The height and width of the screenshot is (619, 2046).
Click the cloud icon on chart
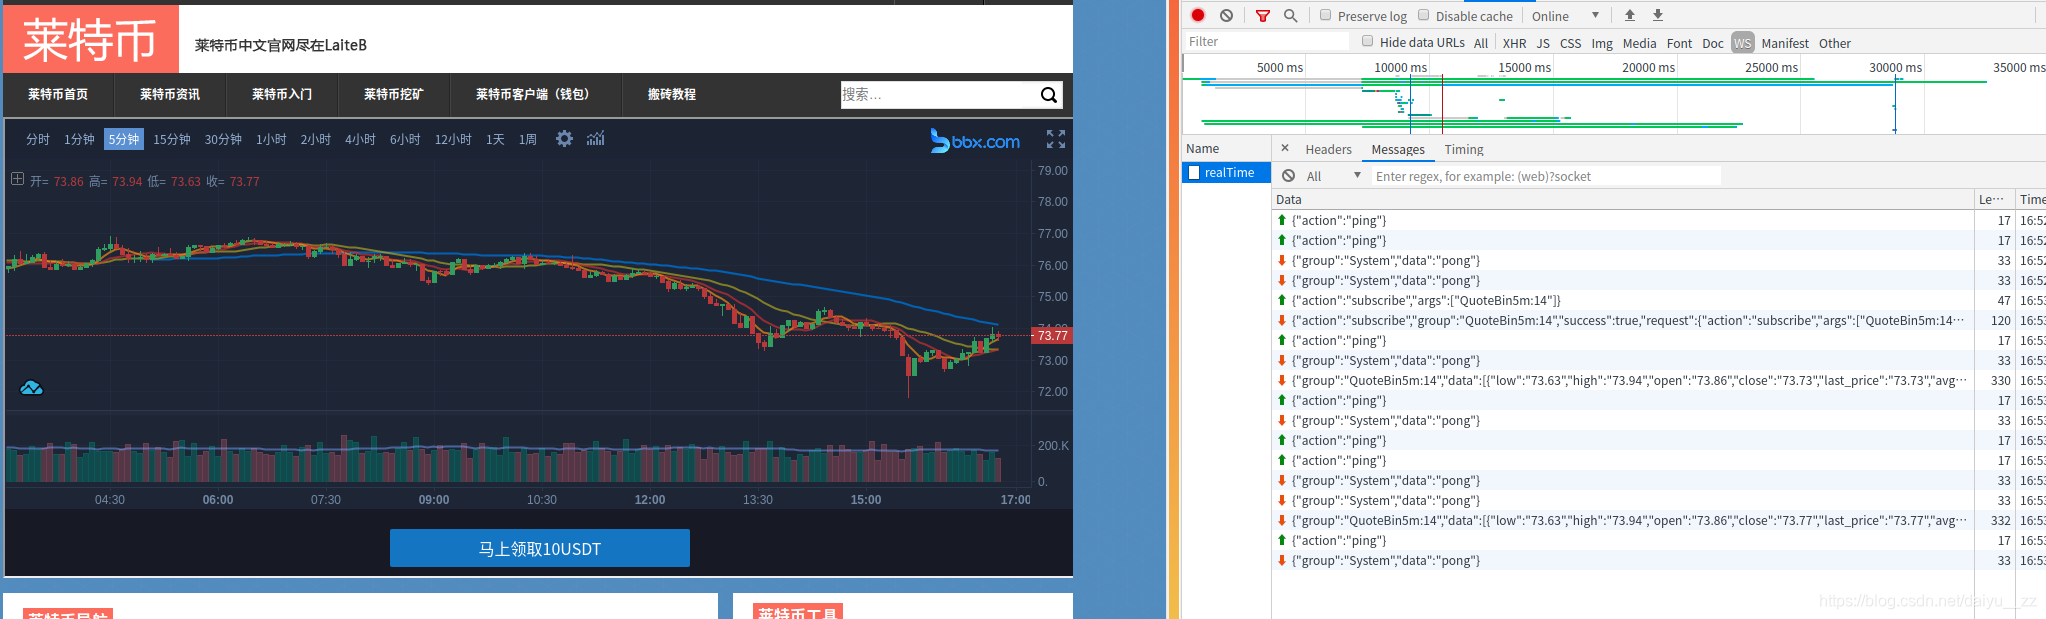click(31, 388)
